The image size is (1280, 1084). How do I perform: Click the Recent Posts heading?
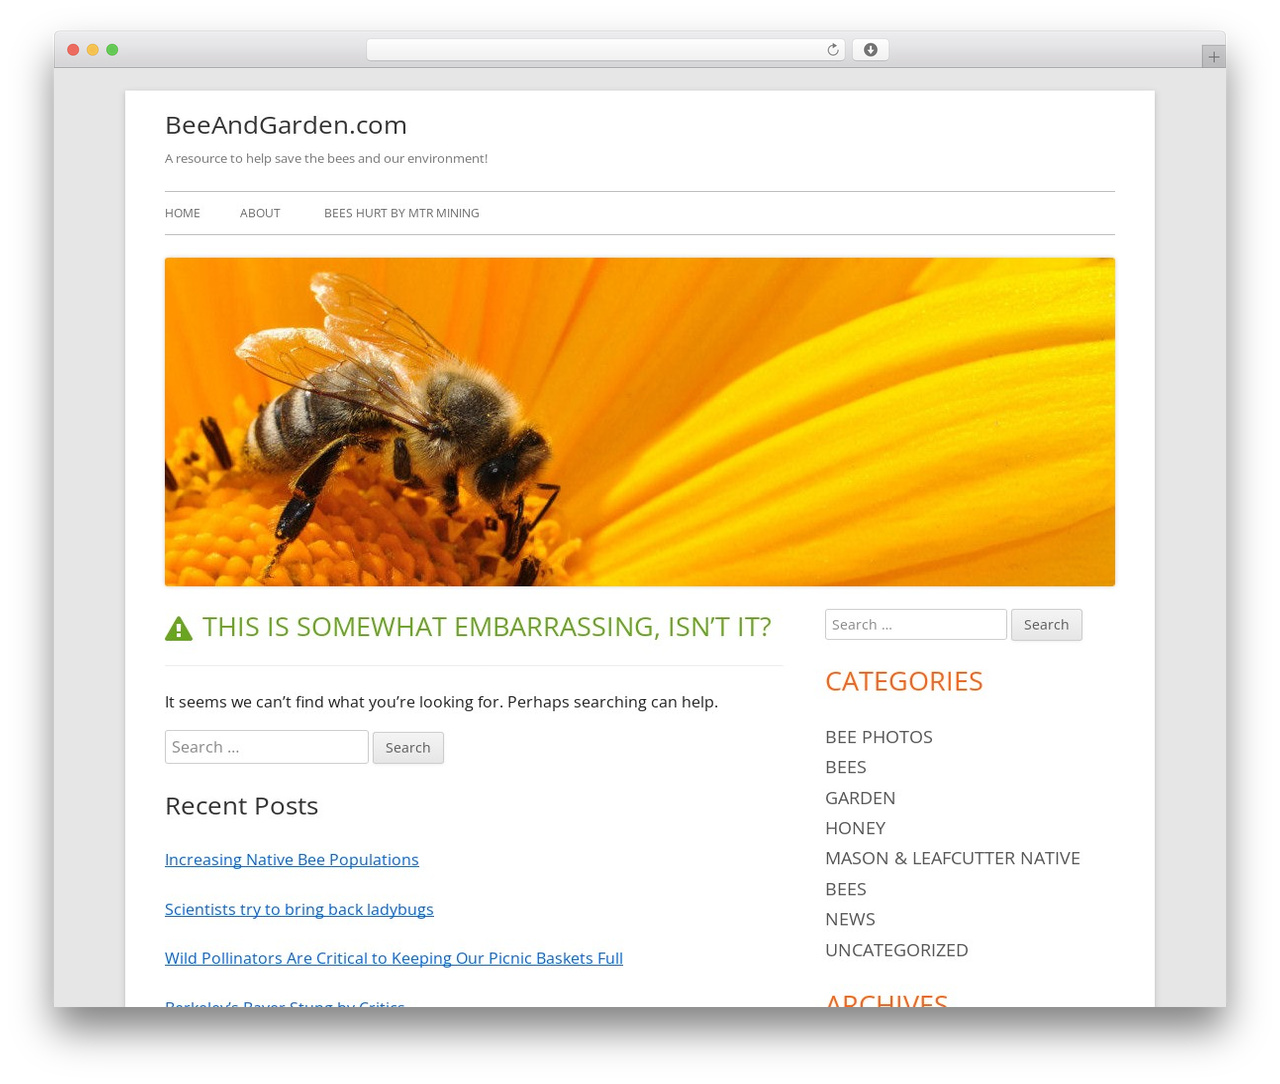[241, 806]
